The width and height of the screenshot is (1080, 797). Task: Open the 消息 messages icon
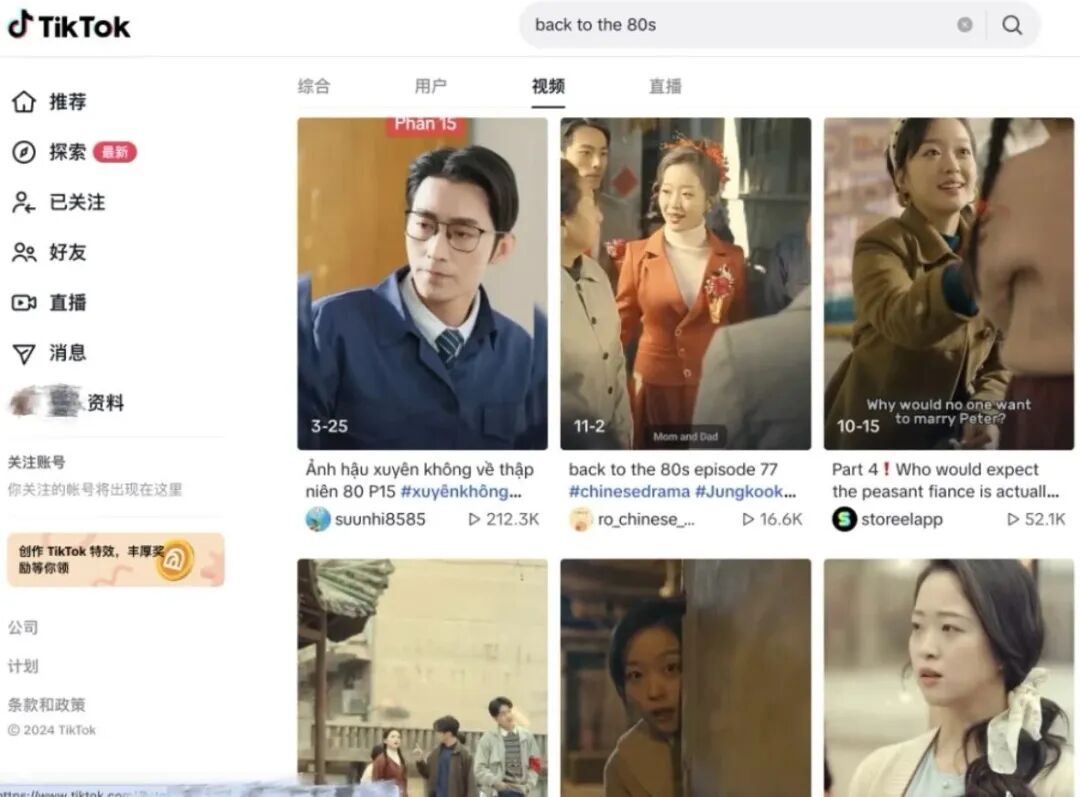(x=23, y=353)
